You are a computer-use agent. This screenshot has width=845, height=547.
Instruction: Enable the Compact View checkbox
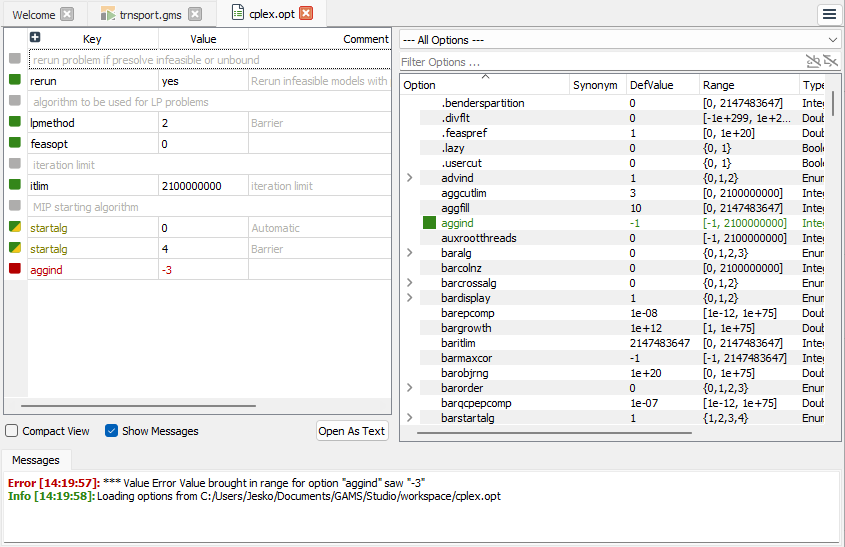12,431
